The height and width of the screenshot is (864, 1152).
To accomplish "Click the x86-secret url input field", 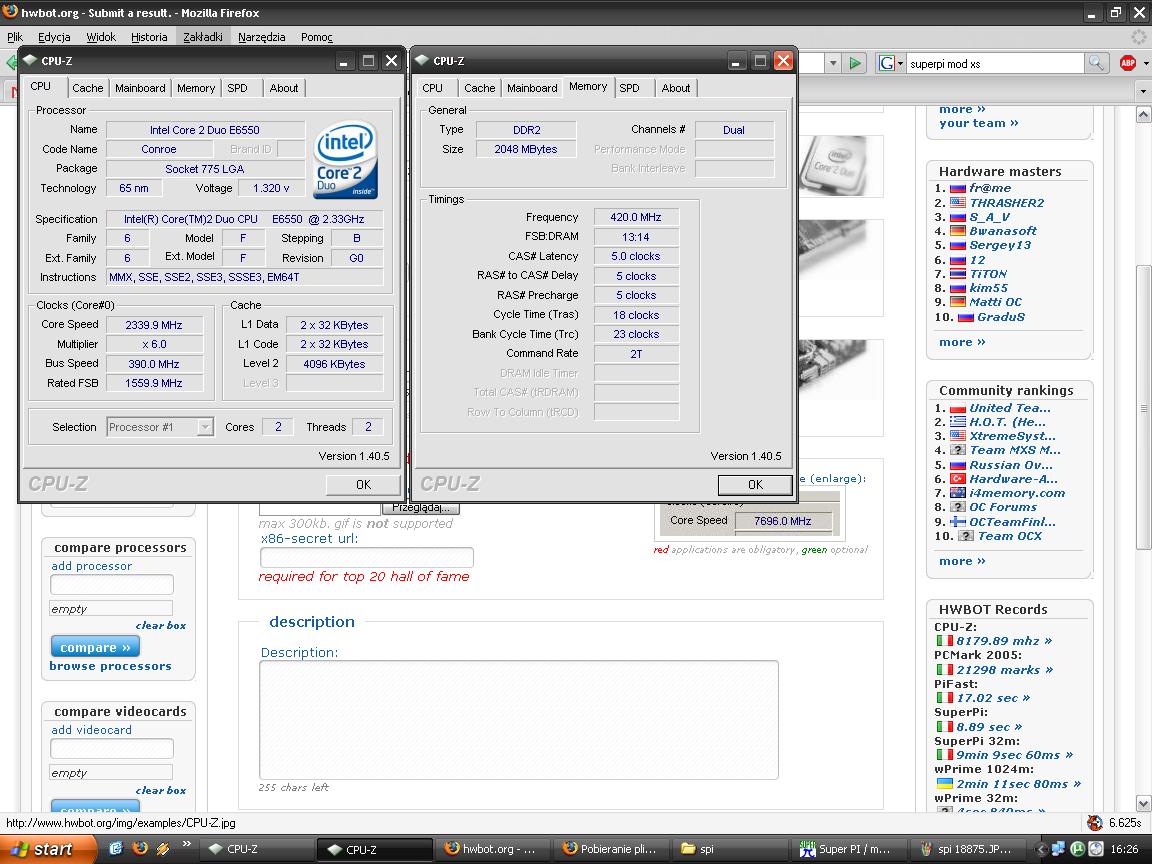I will 367,558.
